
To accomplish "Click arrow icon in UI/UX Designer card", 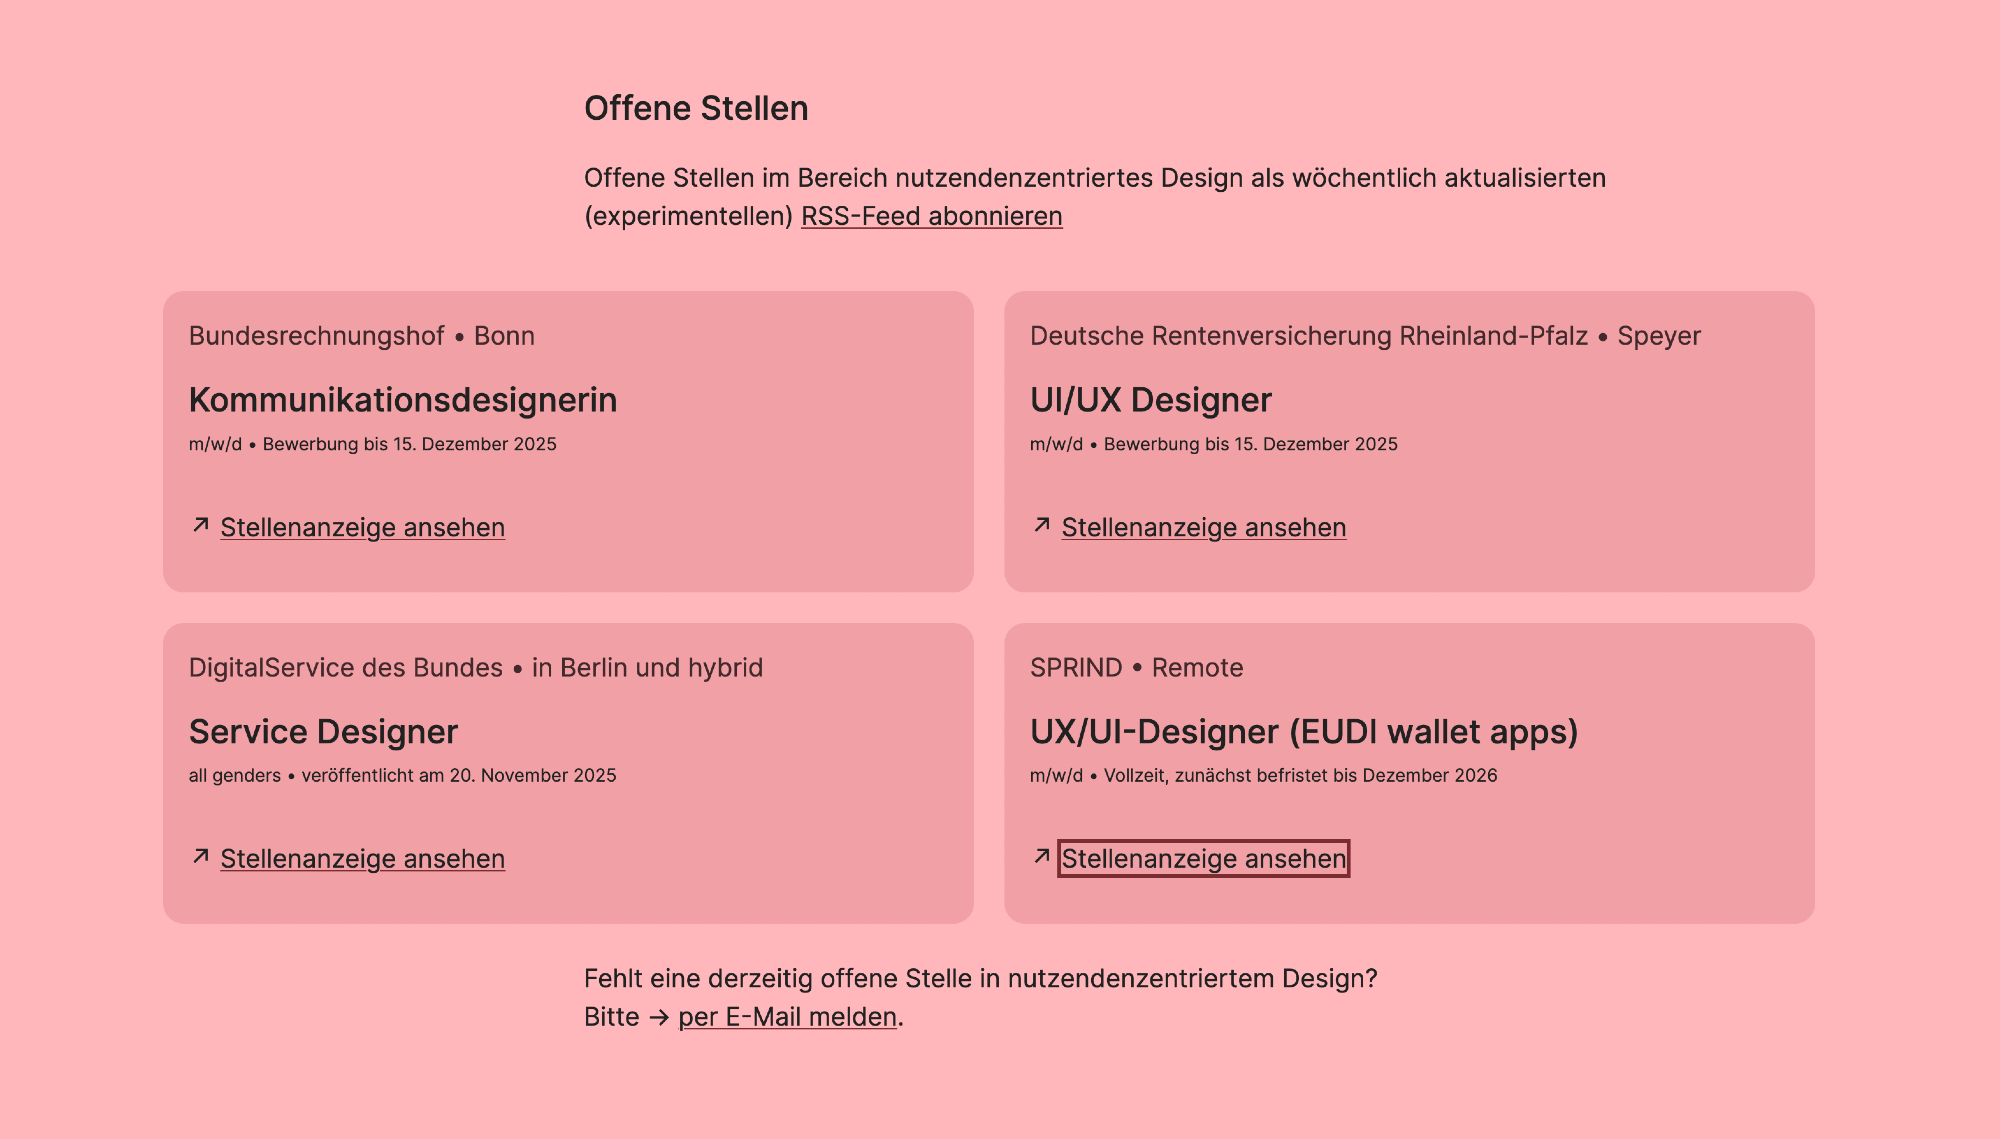I will 1042,525.
